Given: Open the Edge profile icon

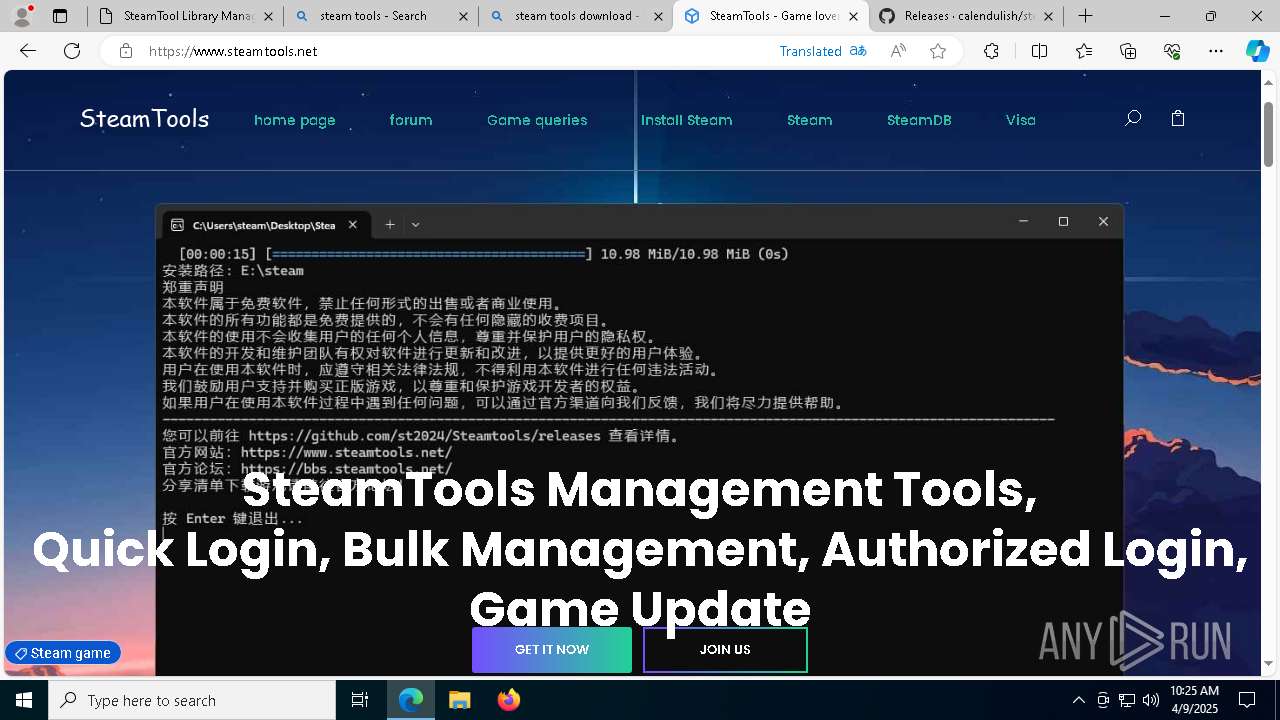Looking at the screenshot, I should pos(22,16).
